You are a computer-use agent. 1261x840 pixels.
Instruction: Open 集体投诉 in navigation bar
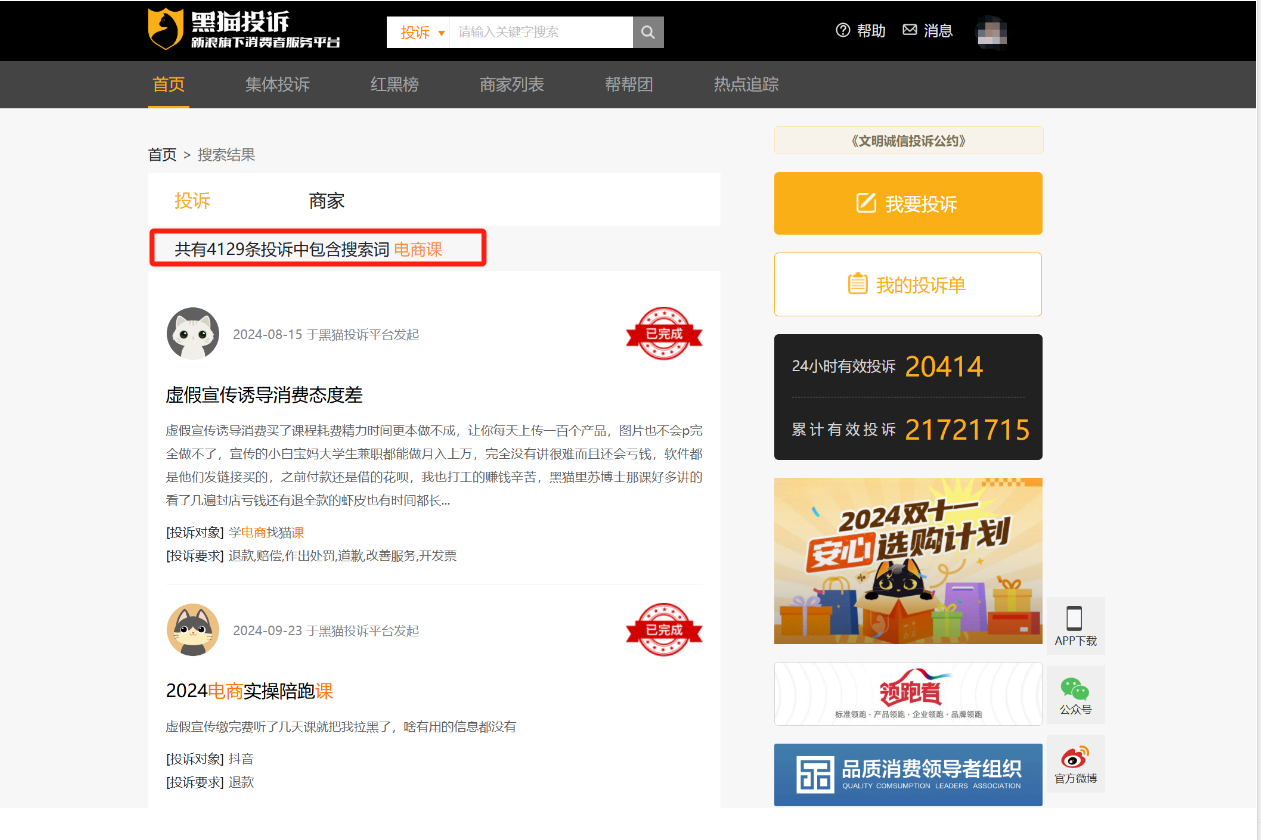[277, 85]
